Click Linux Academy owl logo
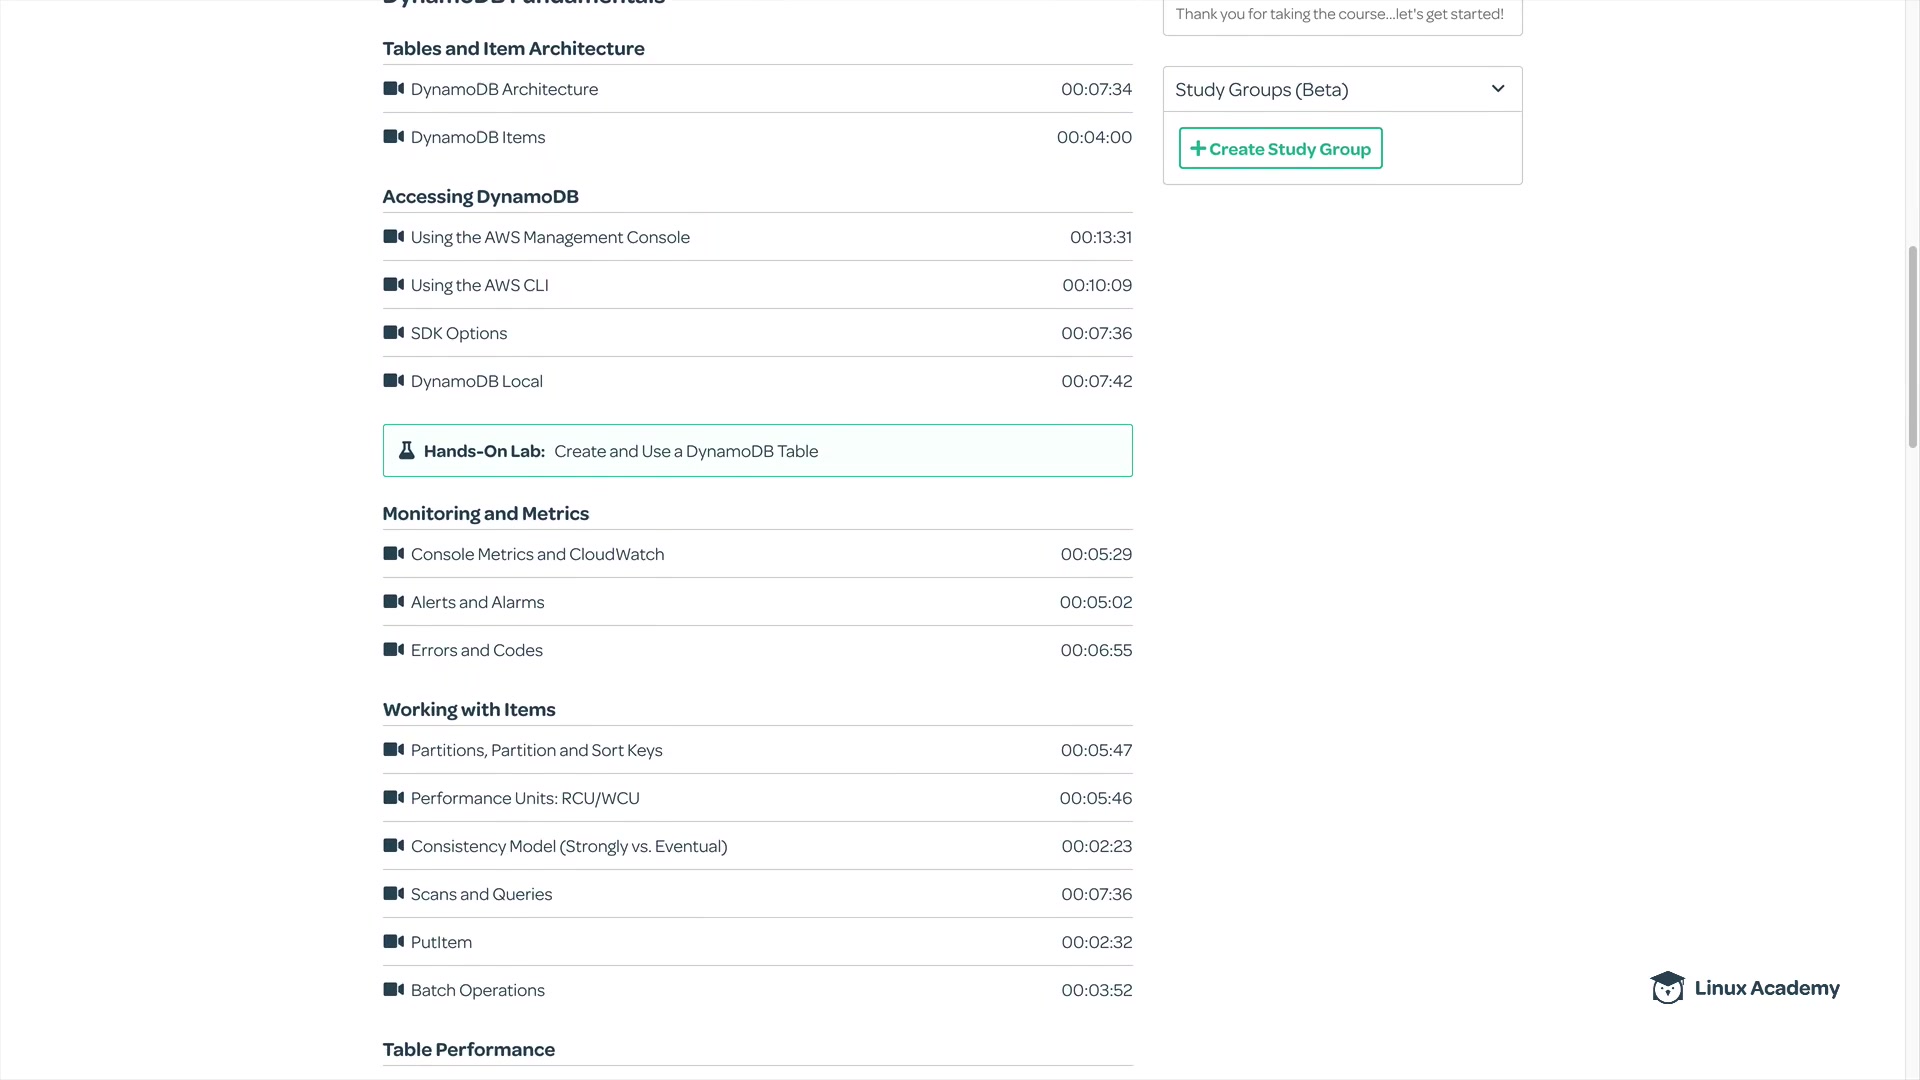This screenshot has height=1080, width=1920. click(1667, 988)
